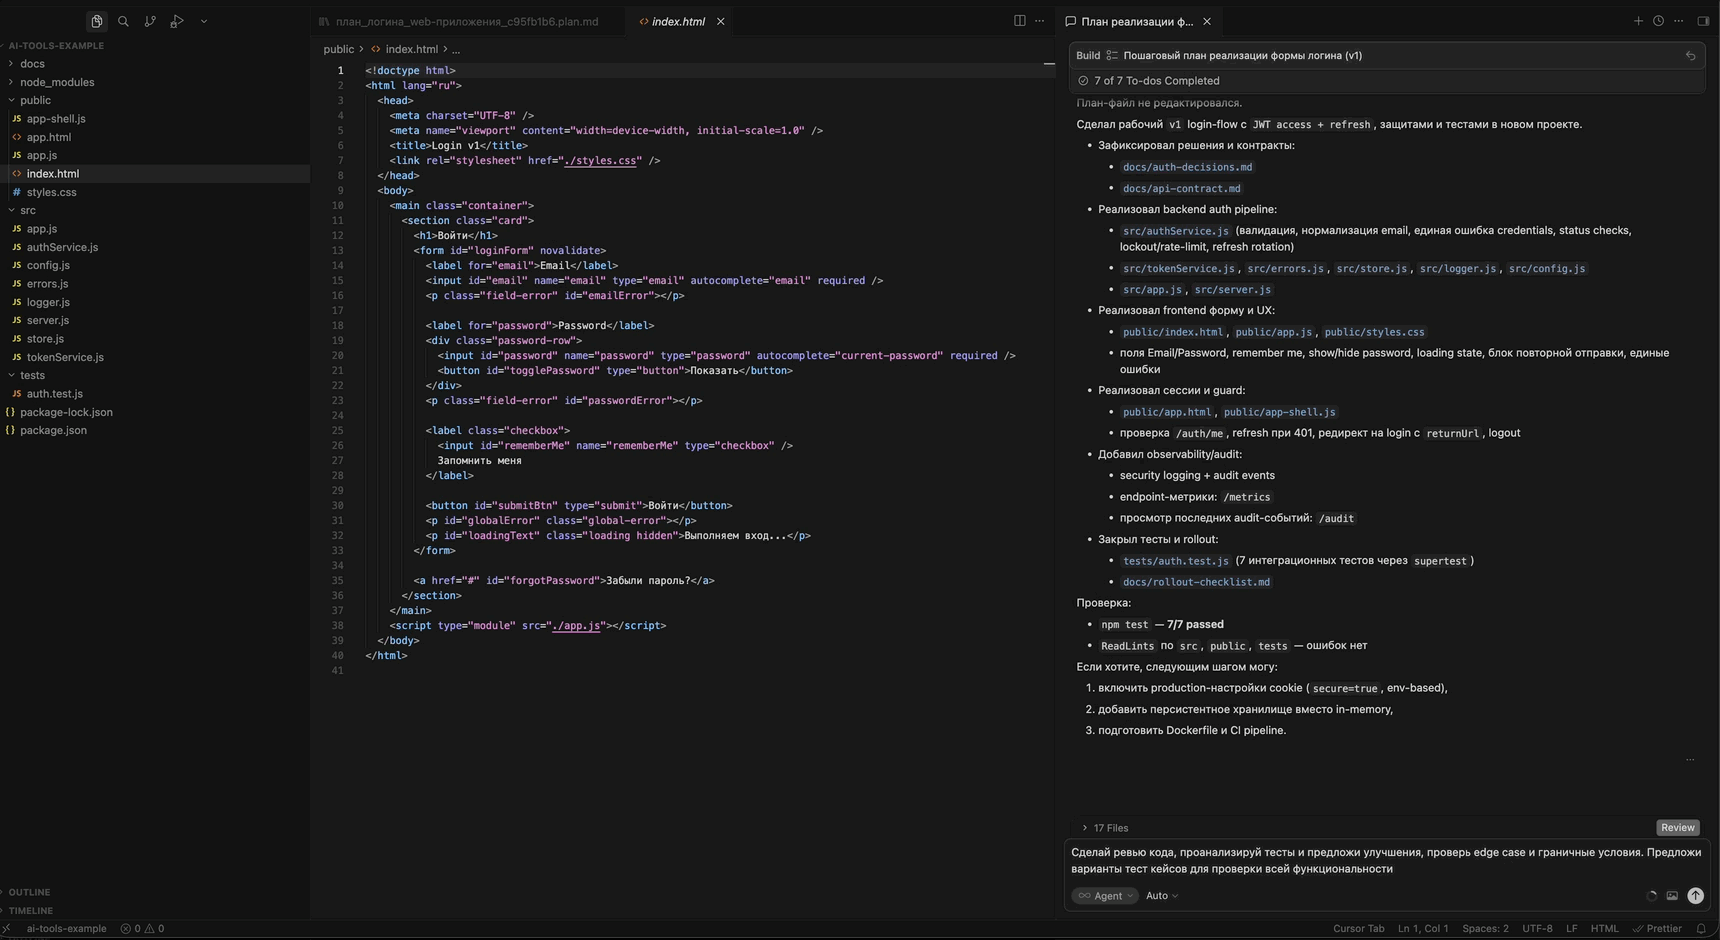The width and height of the screenshot is (1720, 940).
Task: Open the Search sidebar icon
Action: pos(123,21)
